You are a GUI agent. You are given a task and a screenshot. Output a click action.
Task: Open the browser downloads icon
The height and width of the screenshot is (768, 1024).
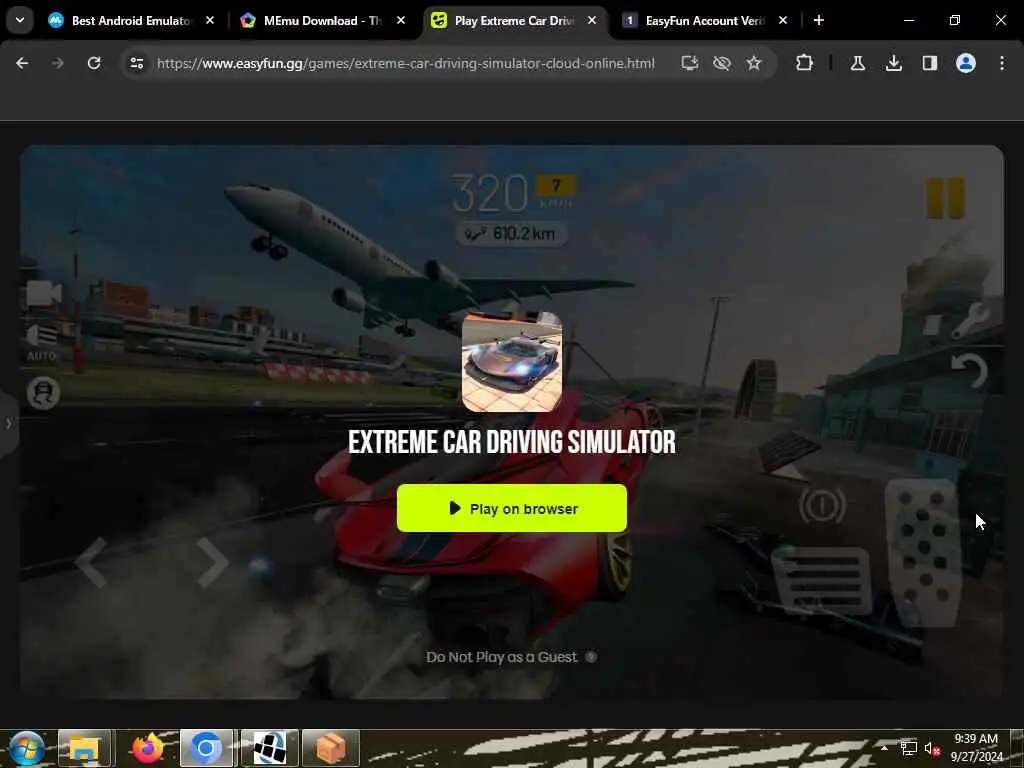(894, 63)
